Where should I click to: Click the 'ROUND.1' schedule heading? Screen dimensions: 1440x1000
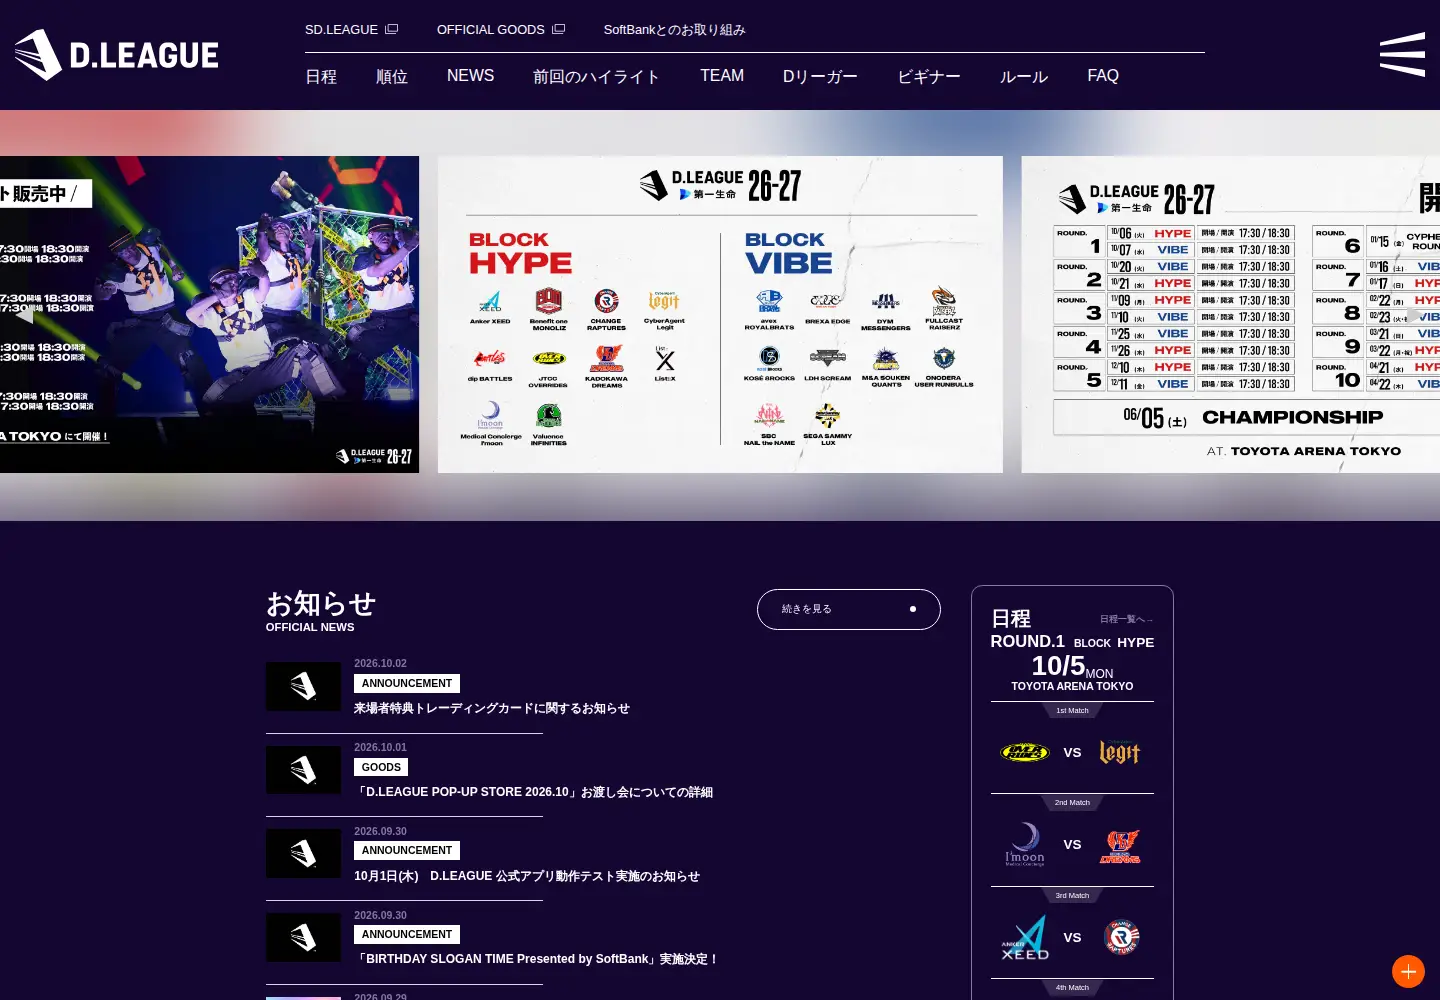click(1028, 641)
